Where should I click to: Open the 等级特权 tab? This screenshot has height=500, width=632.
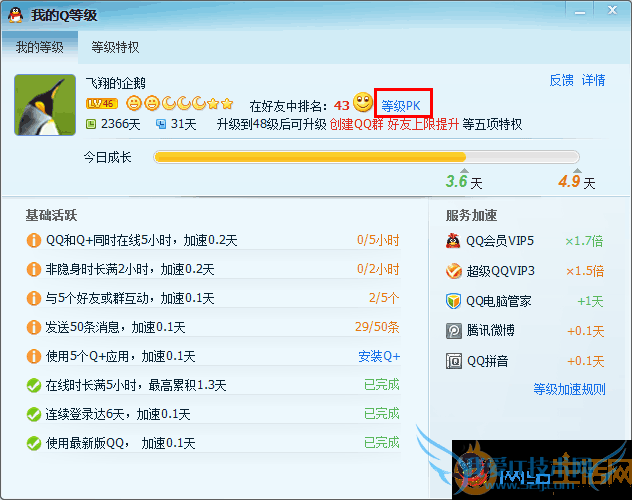tap(115, 48)
